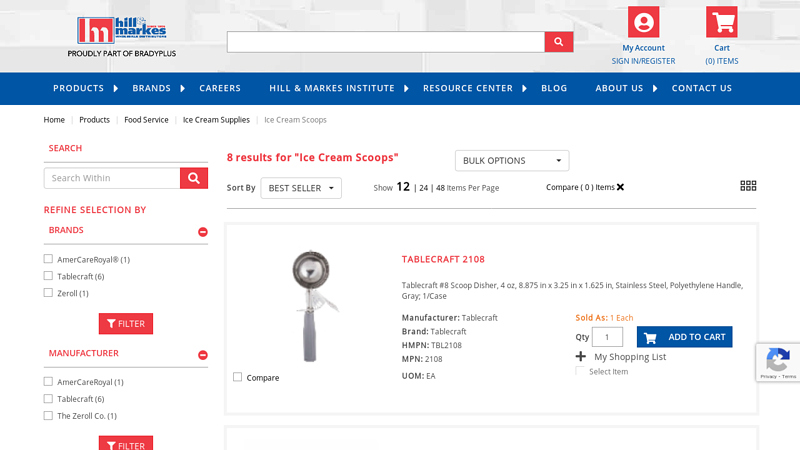The image size is (800, 450).
Task: Check the Zeroll brand checkbox
Action: coord(48,293)
